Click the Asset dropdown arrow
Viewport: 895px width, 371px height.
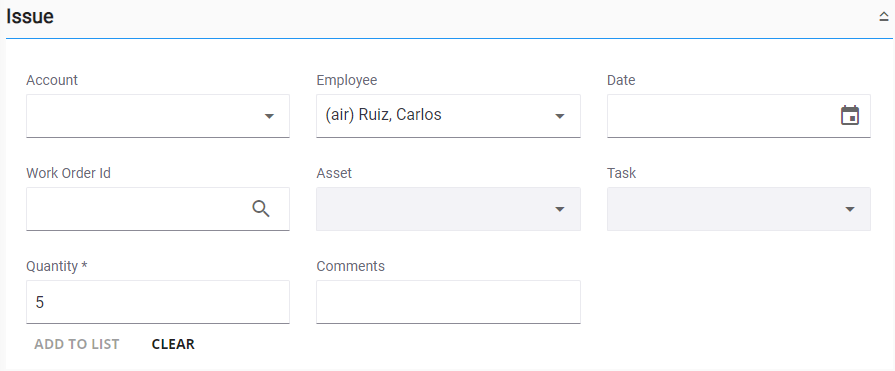point(560,209)
